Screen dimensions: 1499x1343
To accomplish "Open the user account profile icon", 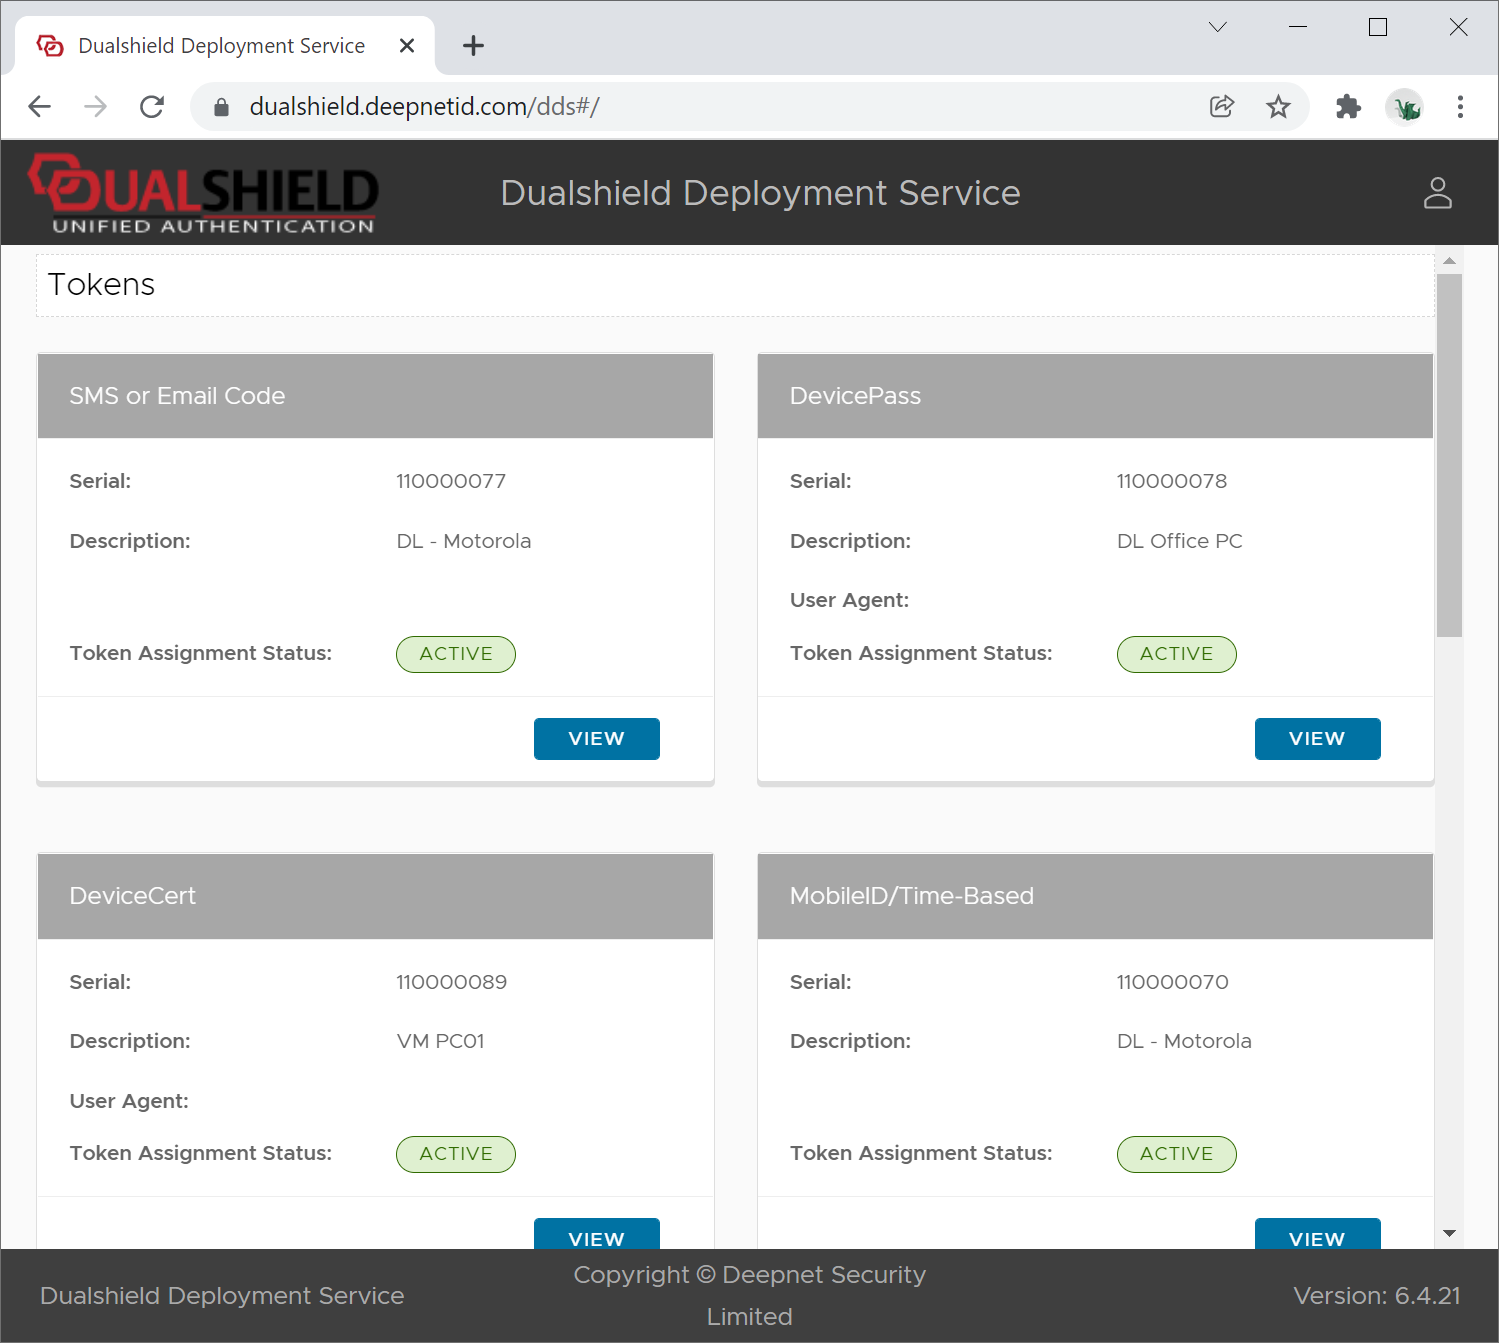I will point(1437,193).
